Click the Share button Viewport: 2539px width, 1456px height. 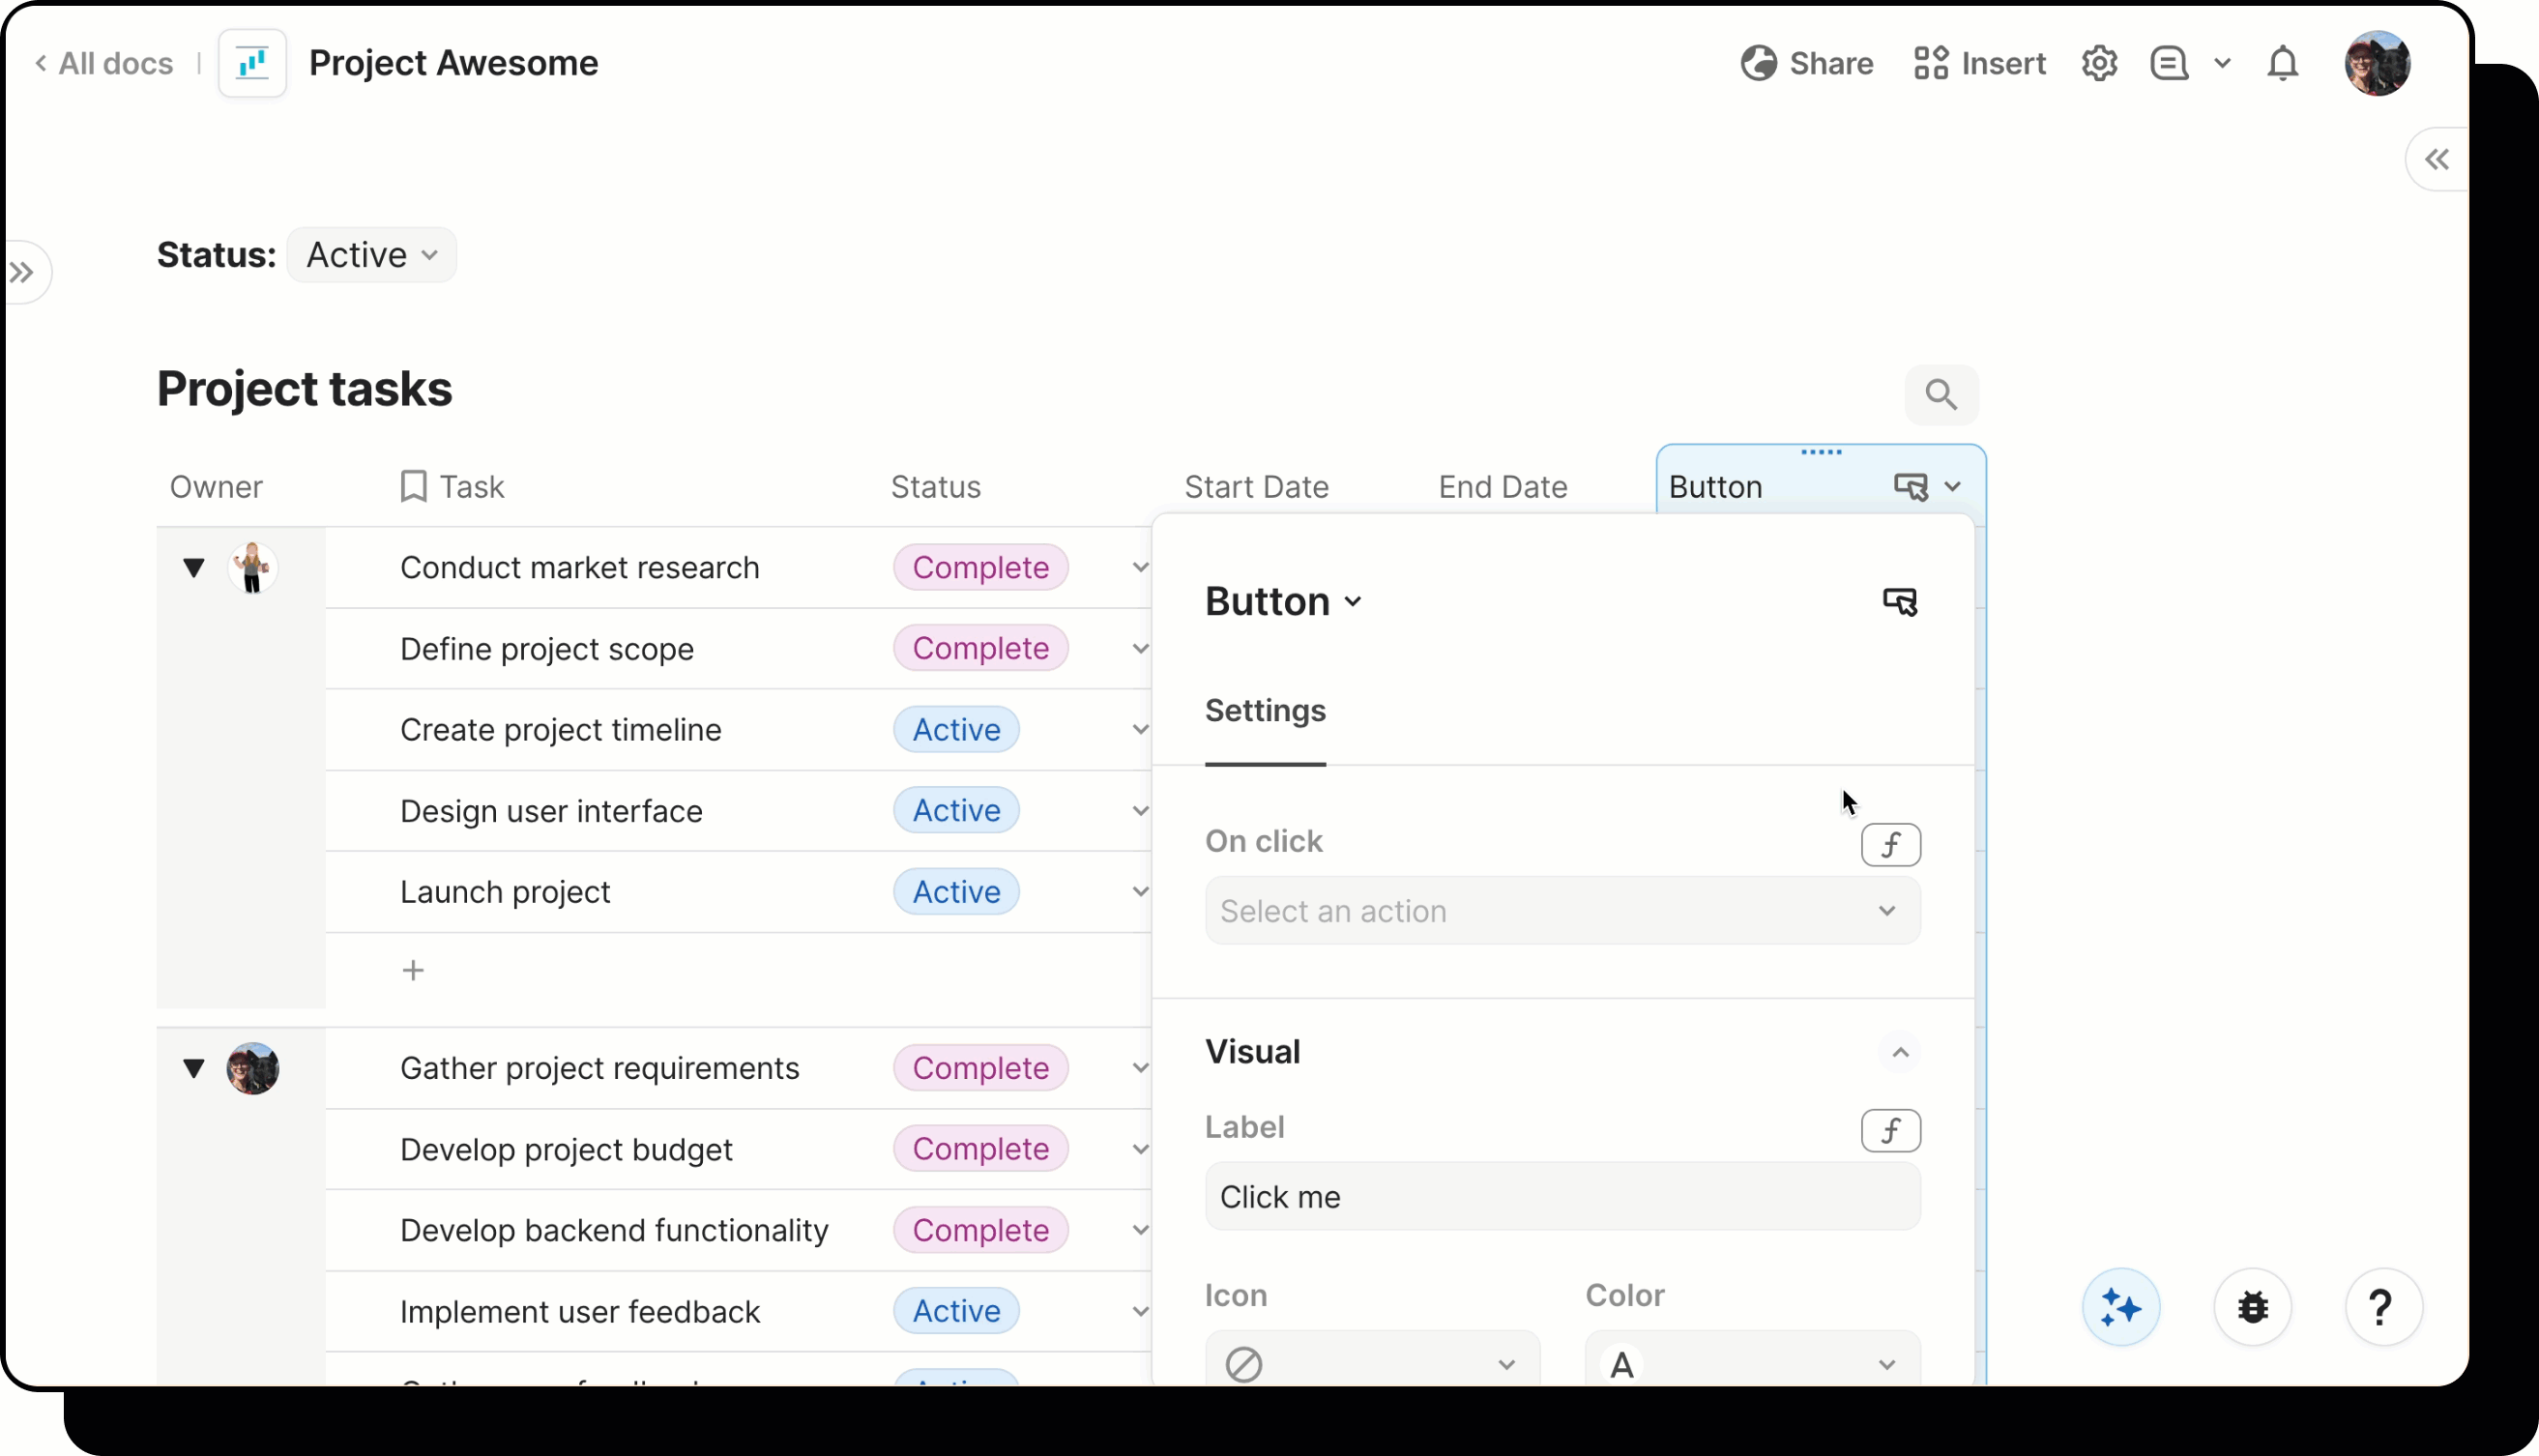tap(1807, 63)
